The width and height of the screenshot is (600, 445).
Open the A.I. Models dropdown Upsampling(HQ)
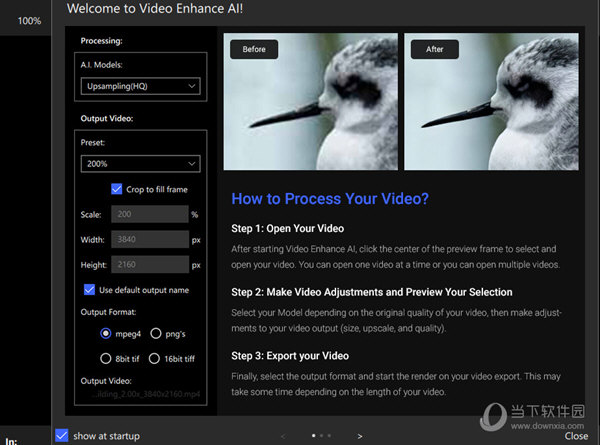tap(140, 86)
